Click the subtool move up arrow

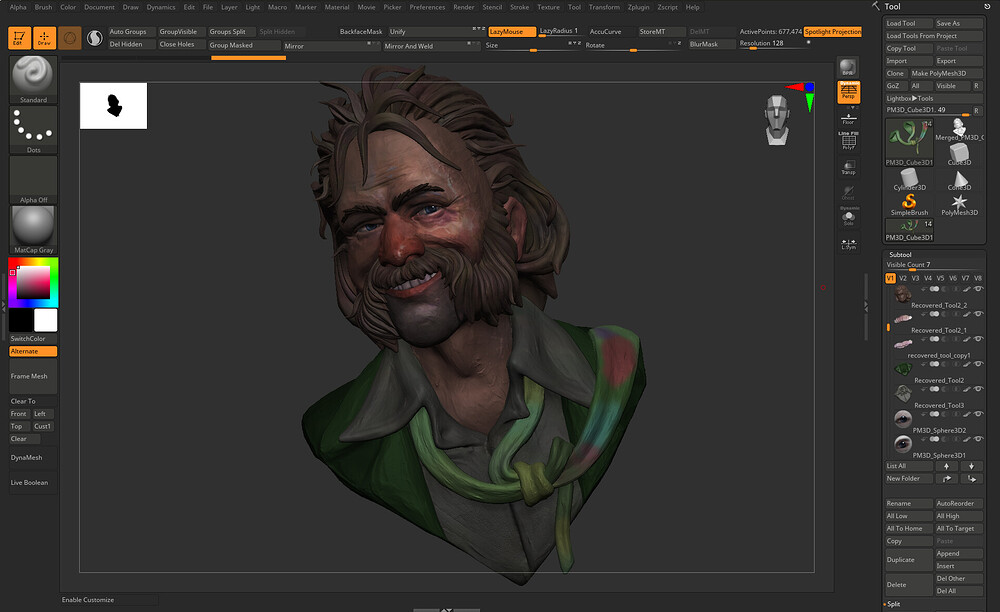tap(946, 466)
